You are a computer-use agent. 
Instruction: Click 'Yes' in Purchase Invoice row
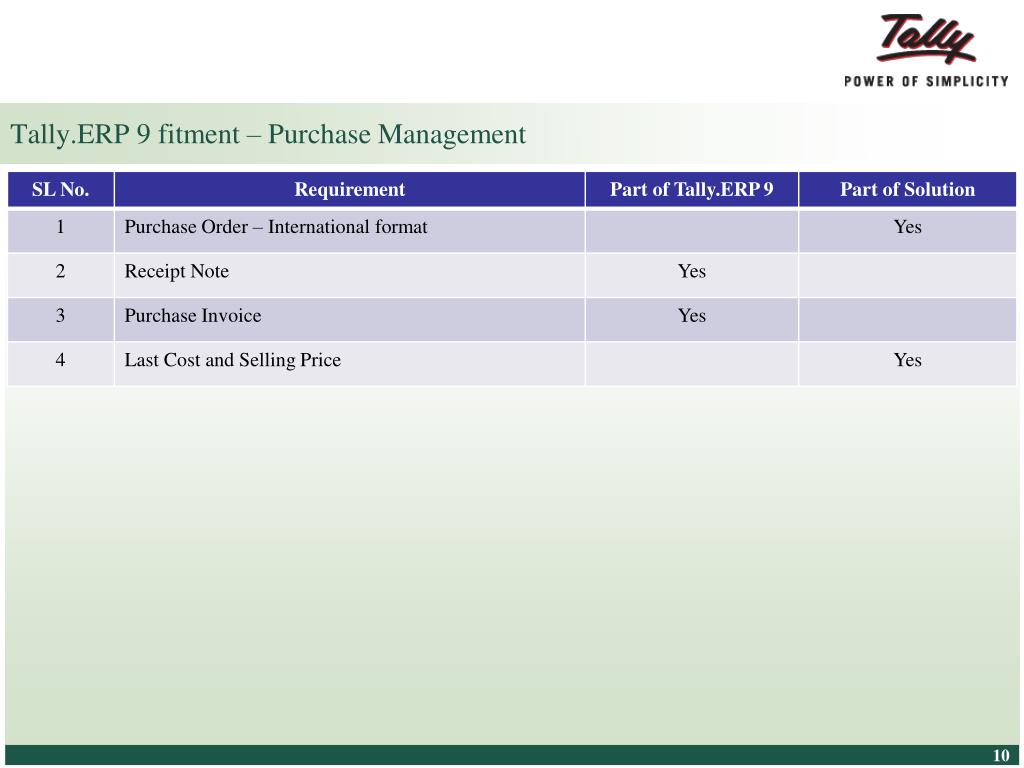tap(692, 316)
